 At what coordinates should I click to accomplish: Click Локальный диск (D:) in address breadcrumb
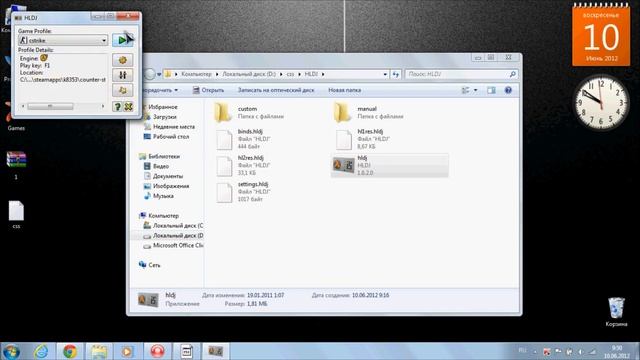(249, 74)
